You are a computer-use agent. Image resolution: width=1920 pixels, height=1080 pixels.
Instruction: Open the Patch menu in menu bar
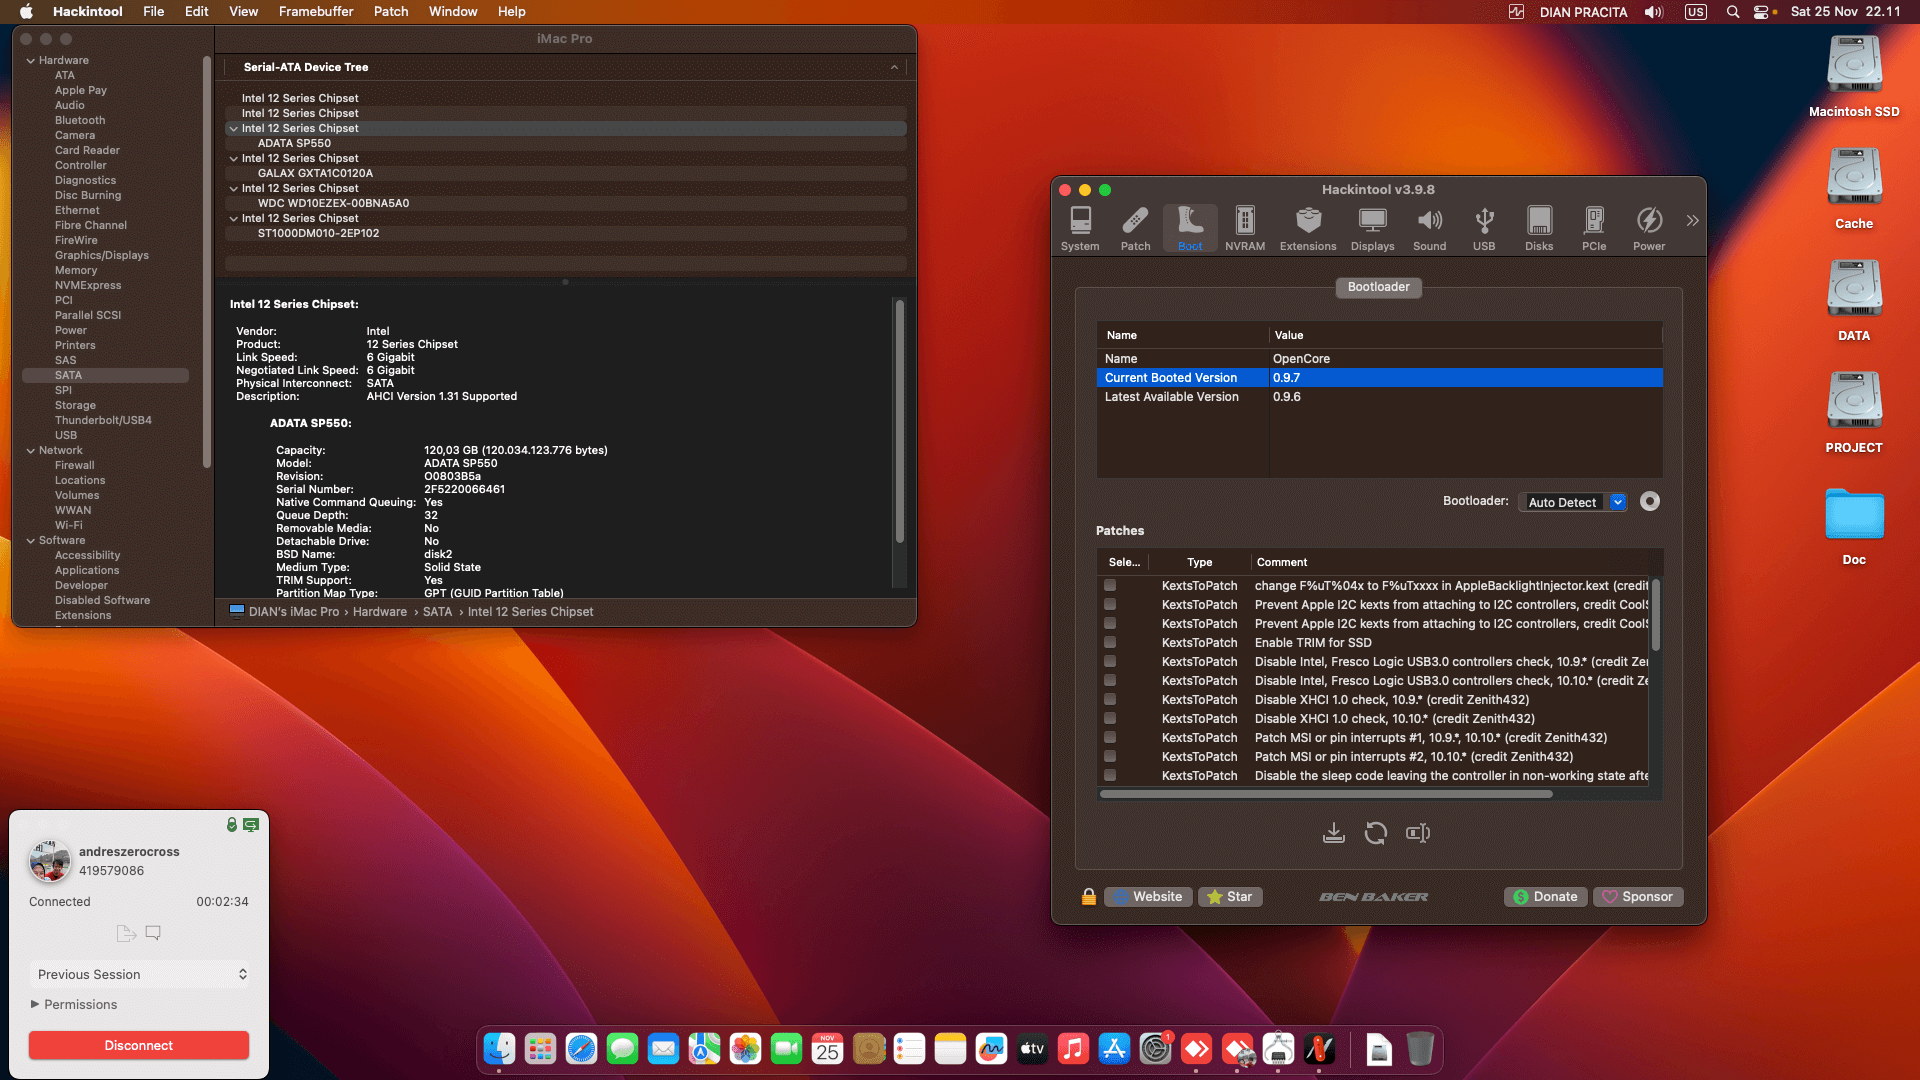391,11
